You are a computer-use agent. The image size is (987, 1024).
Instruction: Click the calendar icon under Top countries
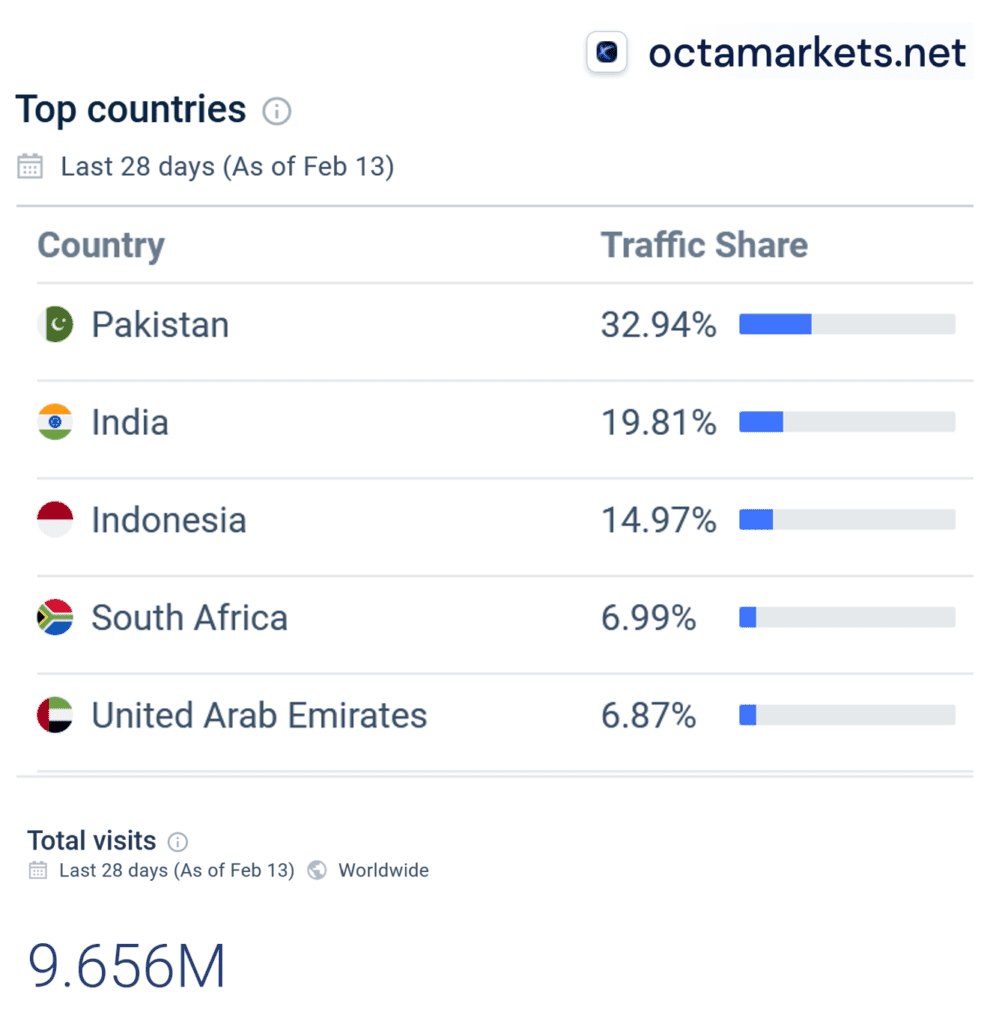point(30,166)
